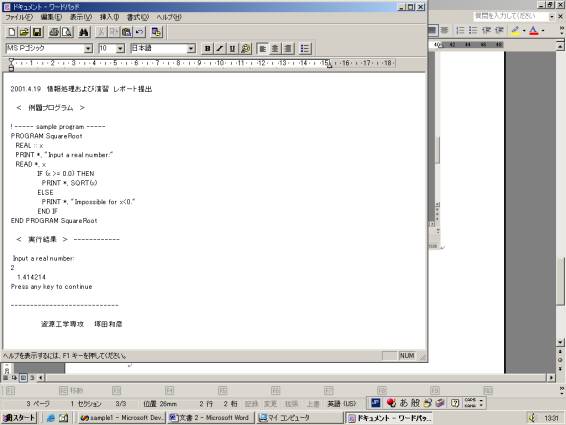Viewport: 566px width, 425px height.
Task: Choose text color with WordPad palette icon
Action: click(245, 48)
